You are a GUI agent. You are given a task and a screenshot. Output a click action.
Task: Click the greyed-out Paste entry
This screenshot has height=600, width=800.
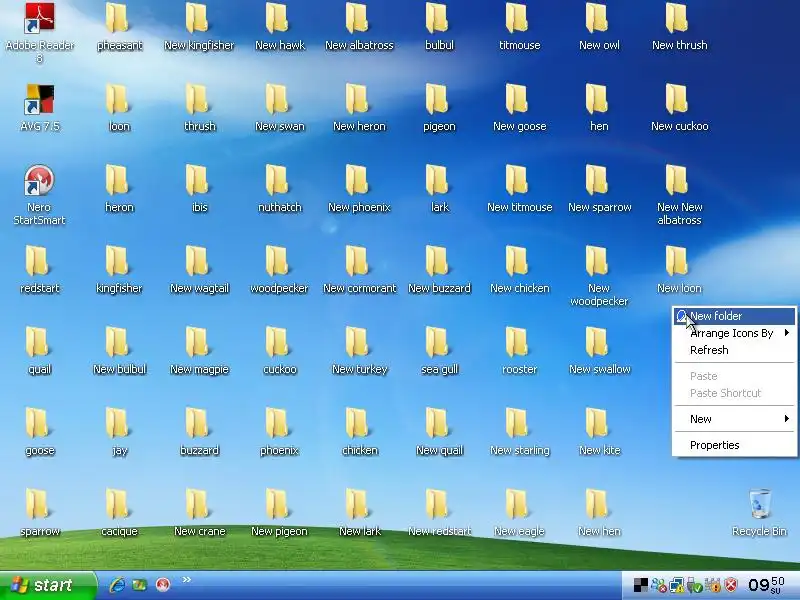[x=734, y=376]
